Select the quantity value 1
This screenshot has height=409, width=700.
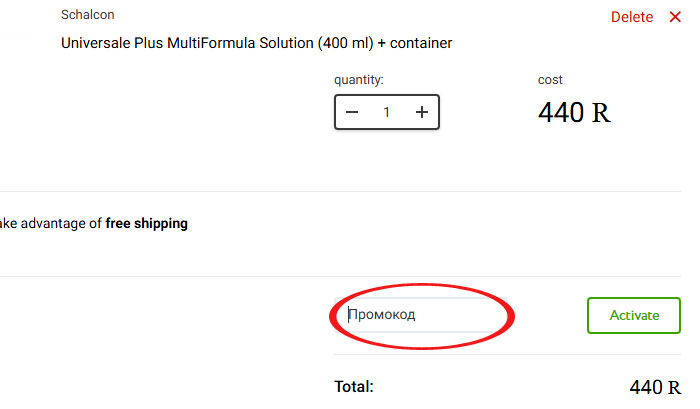coord(387,112)
